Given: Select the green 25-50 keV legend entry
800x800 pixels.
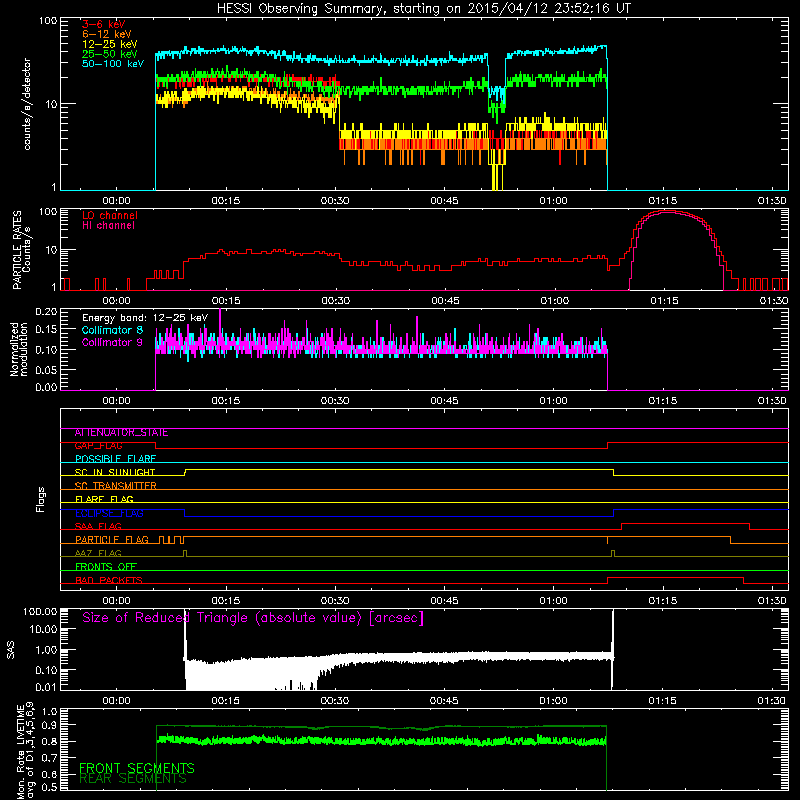Looking at the screenshot, I should tap(110, 54).
